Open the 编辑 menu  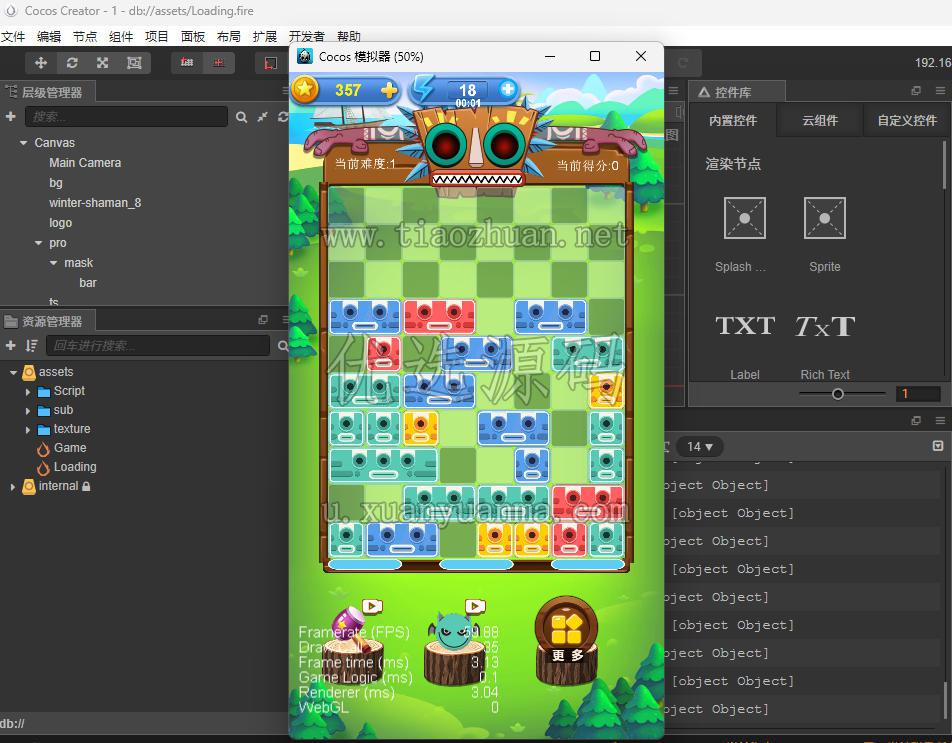[49, 36]
